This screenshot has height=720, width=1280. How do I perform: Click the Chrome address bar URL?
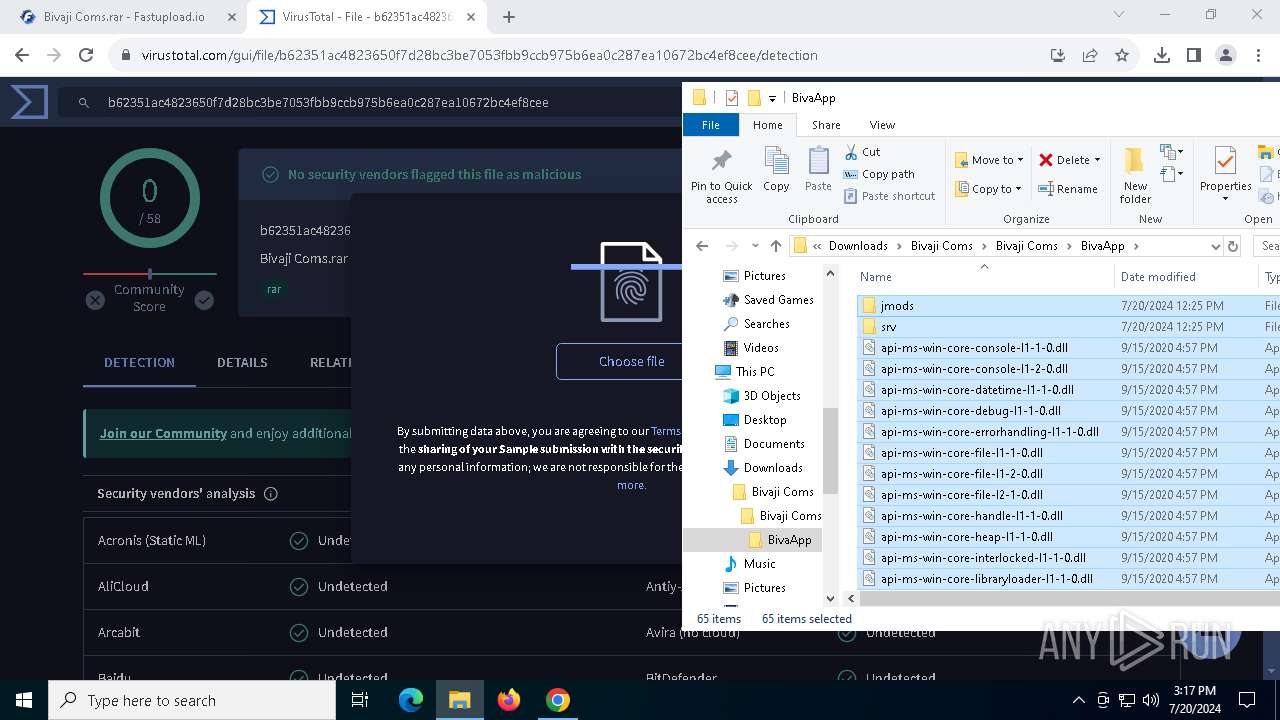479,55
